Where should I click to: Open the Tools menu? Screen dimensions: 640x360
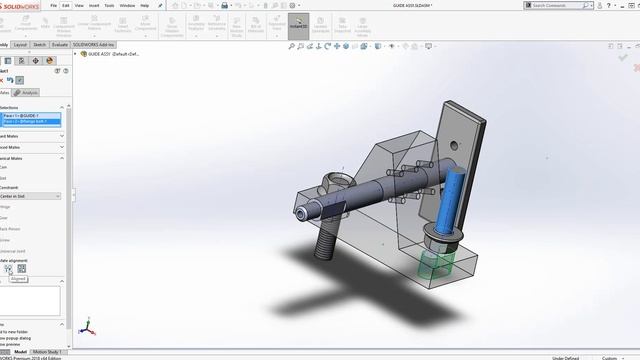[109, 6]
